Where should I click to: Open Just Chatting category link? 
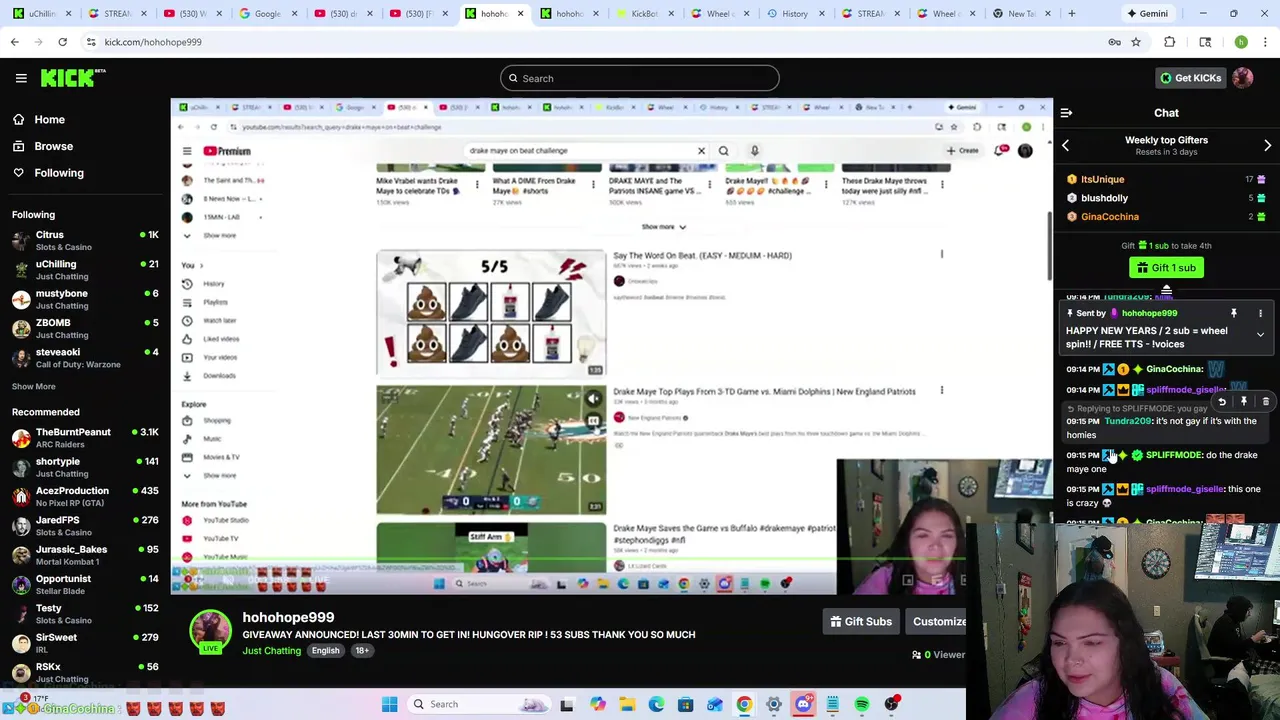coord(271,651)
